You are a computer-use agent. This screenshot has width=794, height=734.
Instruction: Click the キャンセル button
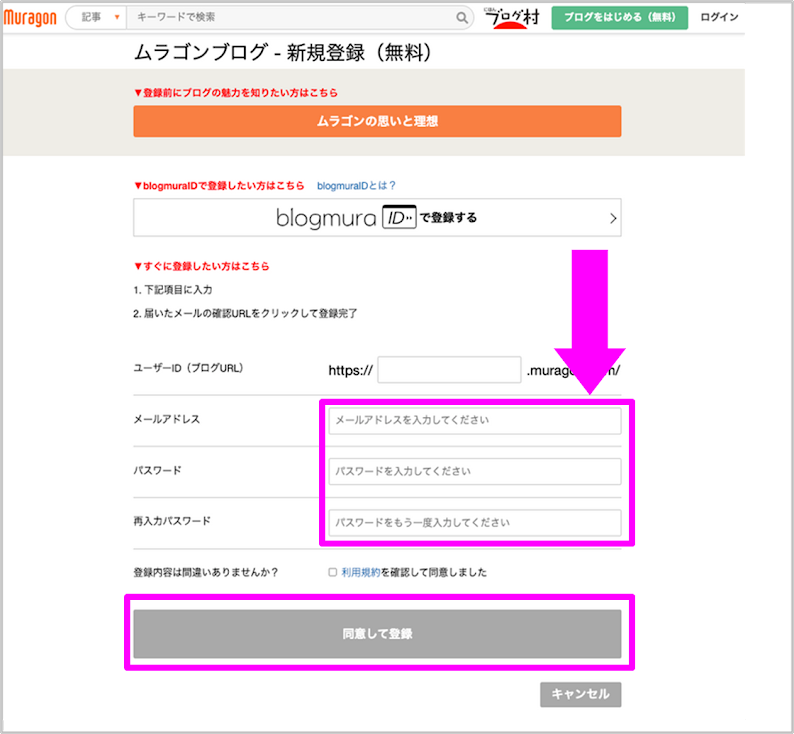(x=580, y=694)
